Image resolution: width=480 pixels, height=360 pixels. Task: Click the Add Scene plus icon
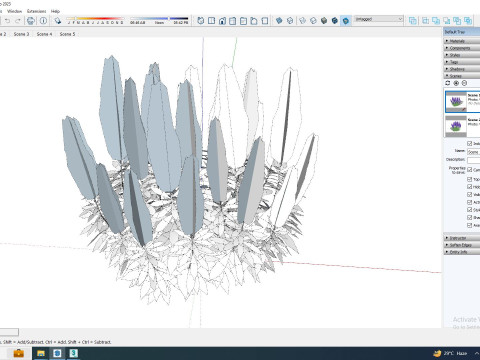pyautogui.click(x=456, y=83)
